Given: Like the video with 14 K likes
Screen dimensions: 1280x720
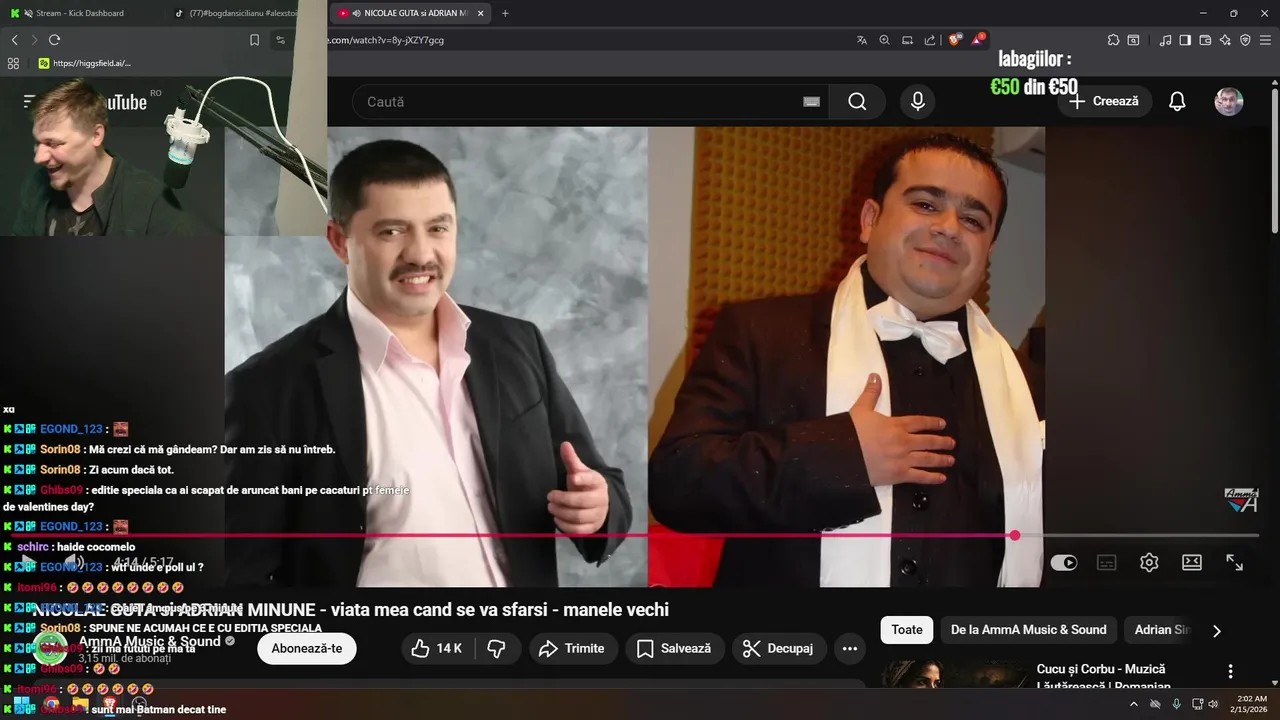Looking at the screenshot, I should pos(438,649).
